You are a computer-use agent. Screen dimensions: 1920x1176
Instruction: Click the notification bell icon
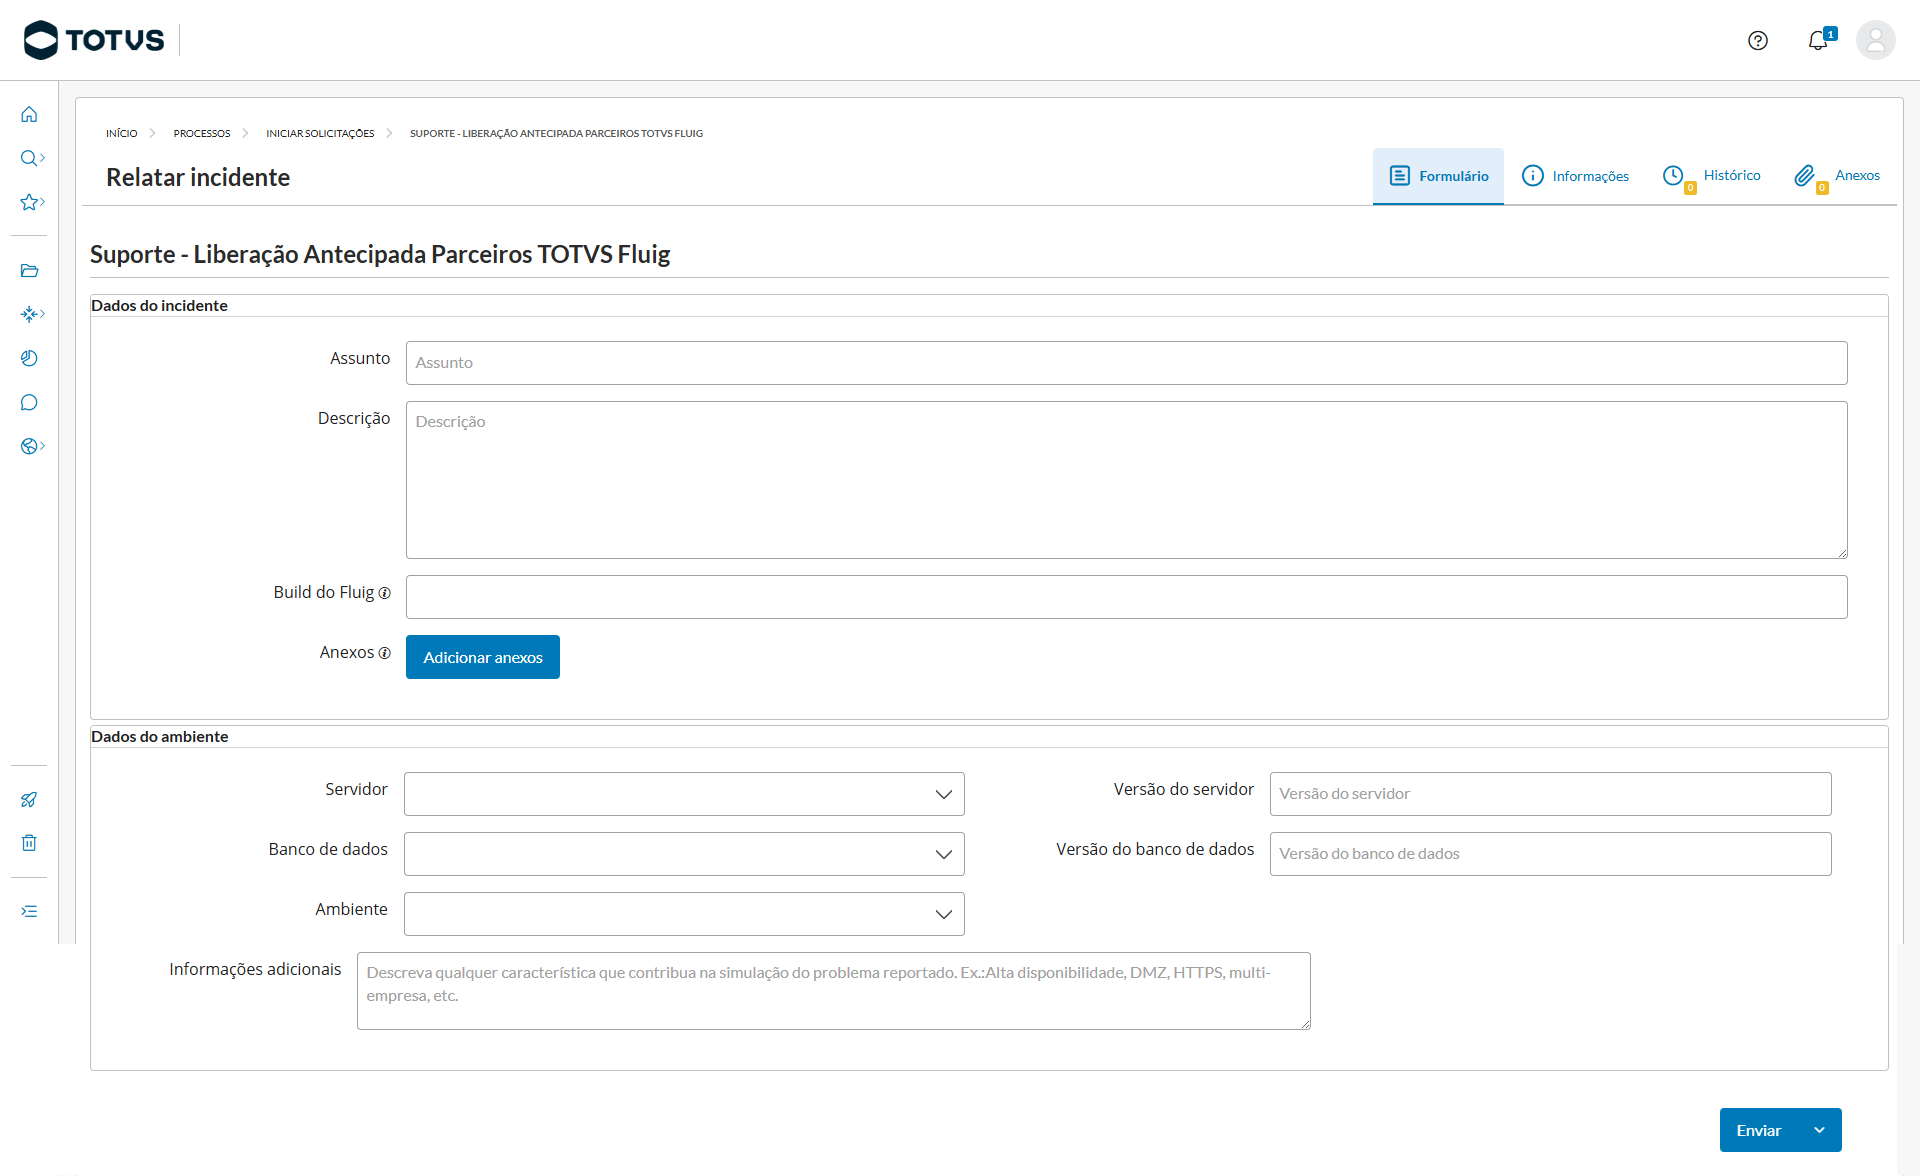[1818, 41]
